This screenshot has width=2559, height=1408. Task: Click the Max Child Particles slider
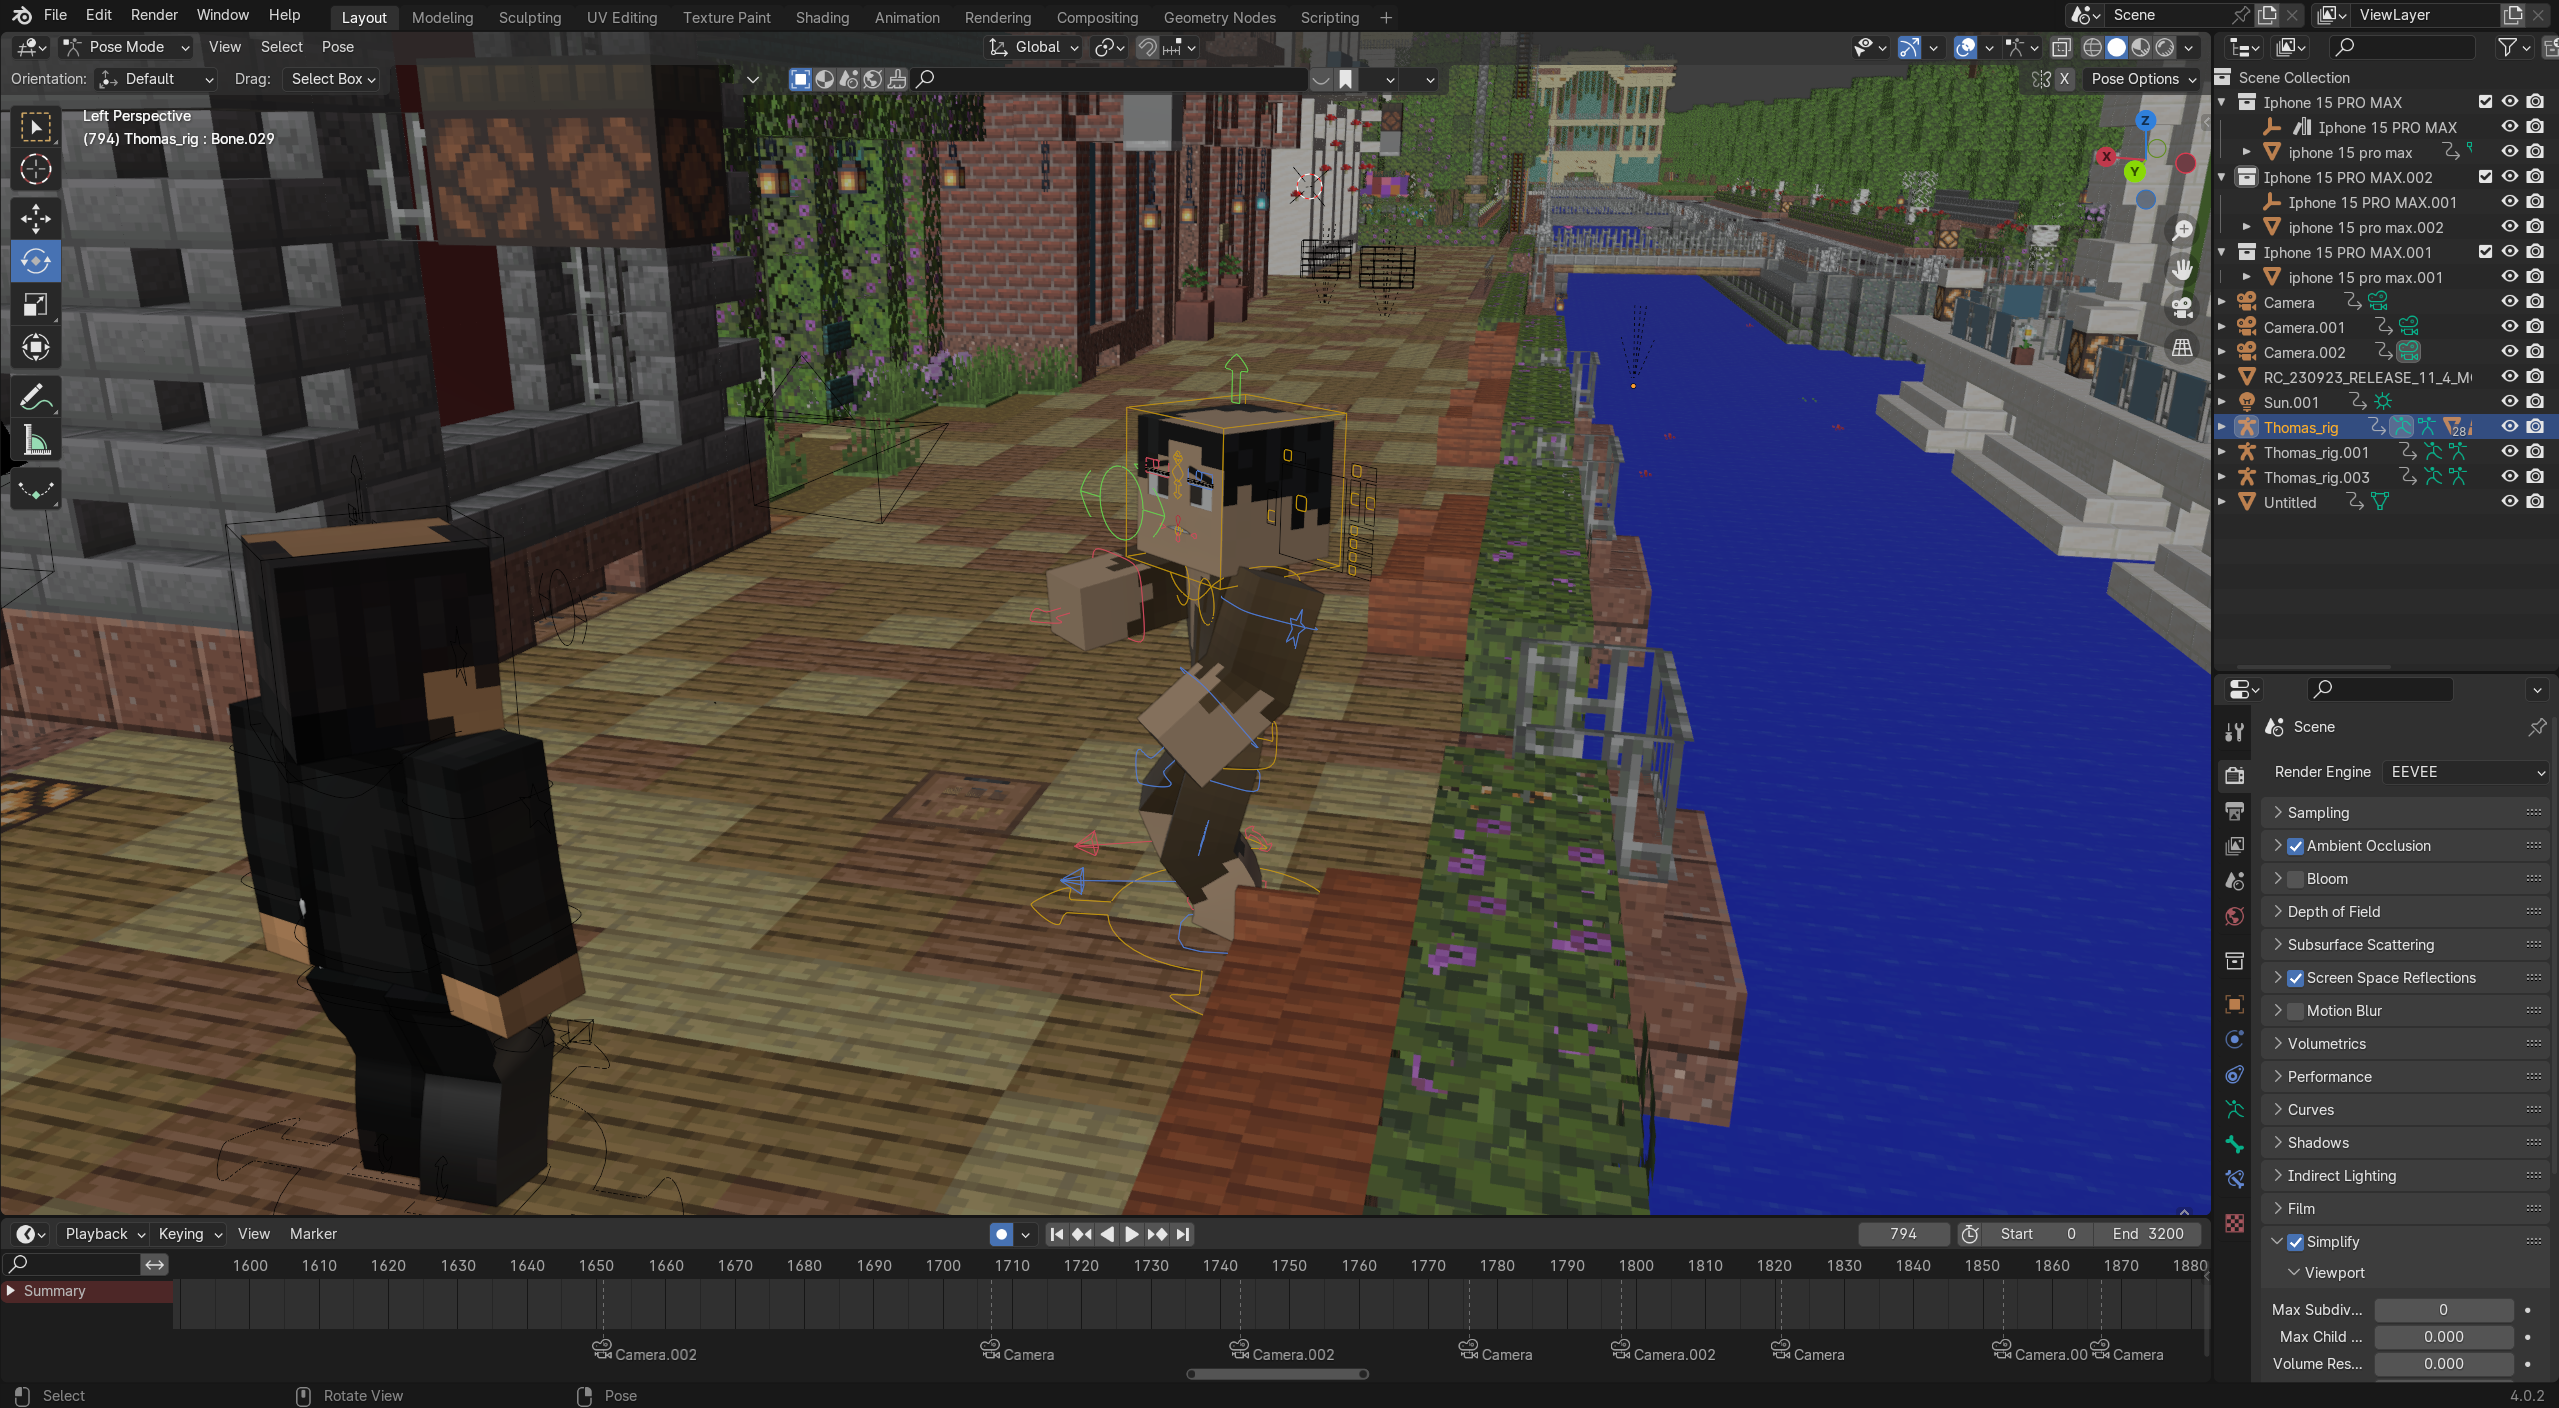pyautogui.click(x=2444, y=1337)
